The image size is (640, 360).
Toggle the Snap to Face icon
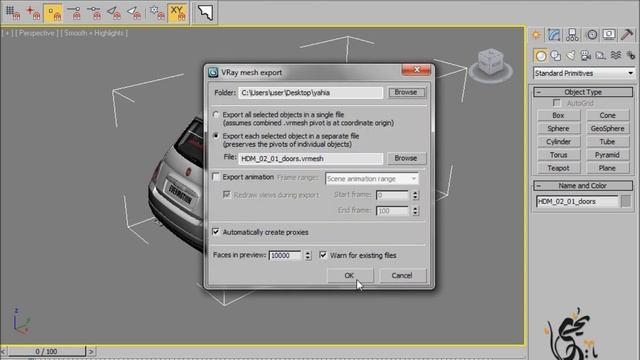pos(134,13)
